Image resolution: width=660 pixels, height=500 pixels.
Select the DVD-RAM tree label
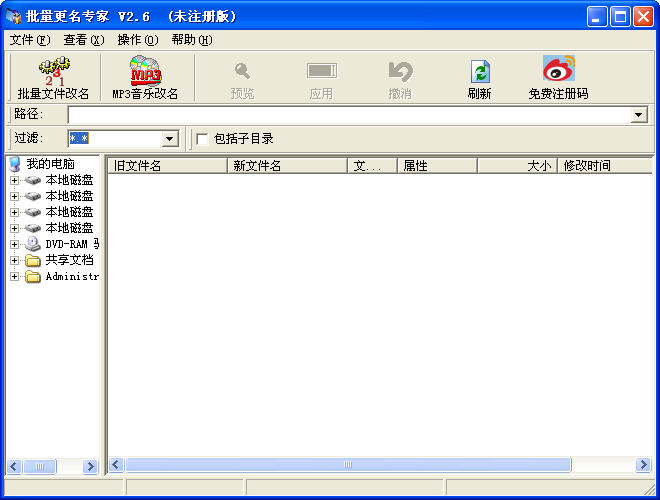point(72,244)
